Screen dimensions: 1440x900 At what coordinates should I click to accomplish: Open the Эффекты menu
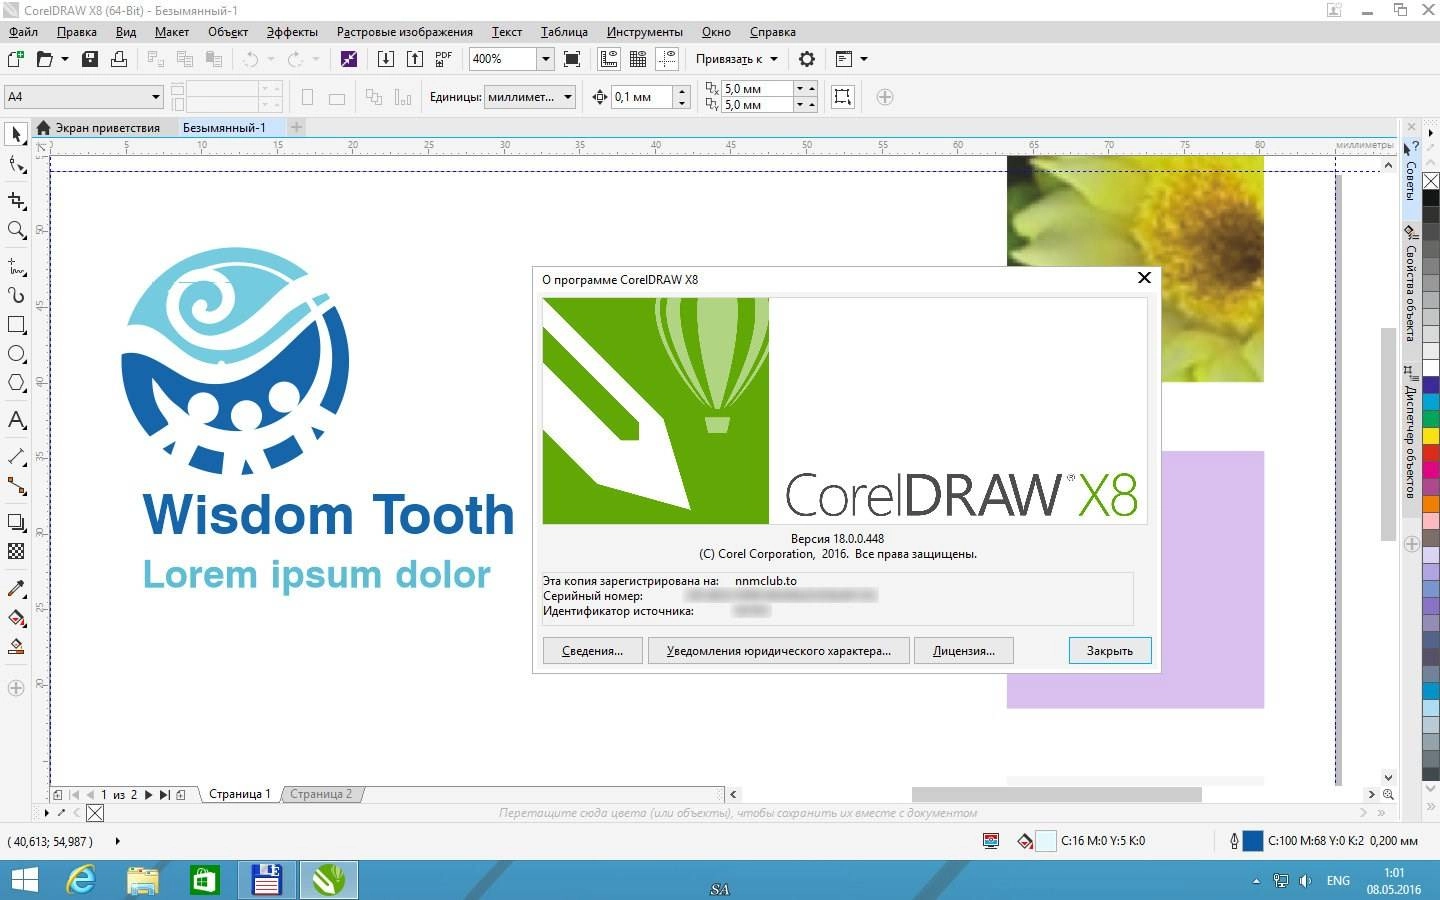tap(292, 32)
